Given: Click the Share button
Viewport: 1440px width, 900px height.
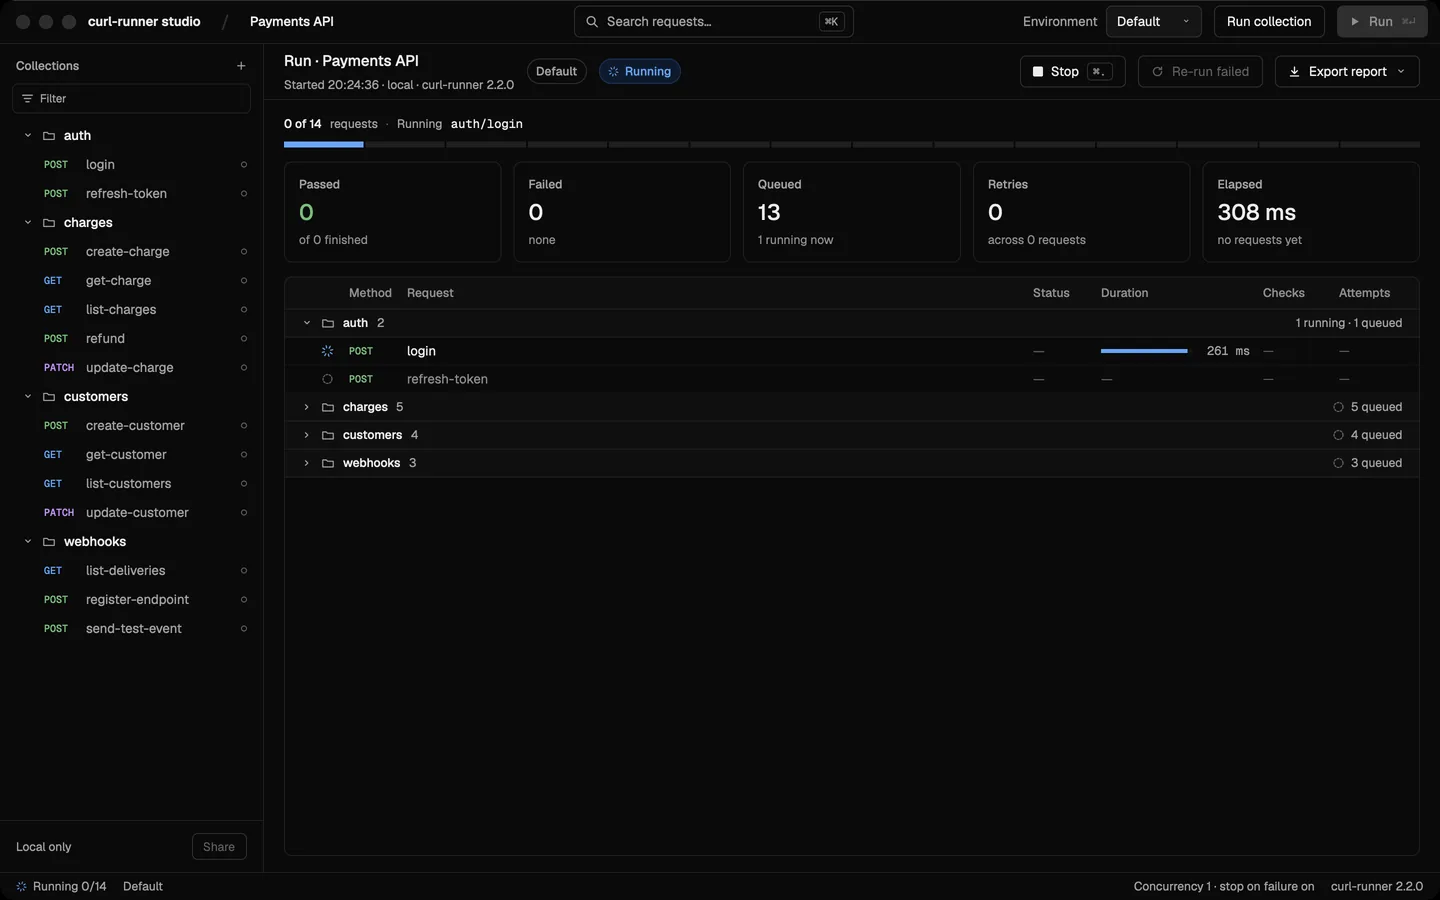Looking at the screenshot, I should pyautogui.click(x=219, y=847).
